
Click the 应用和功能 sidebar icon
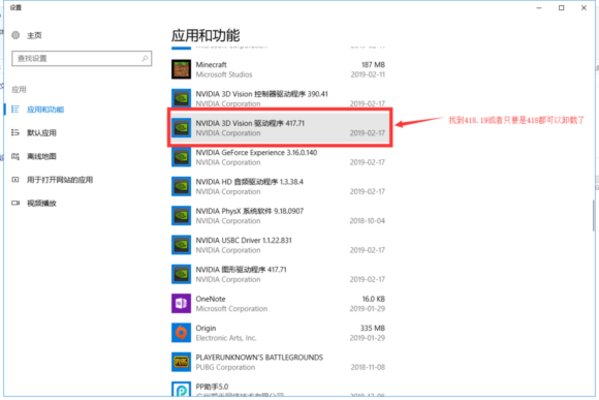pos(15,109)
